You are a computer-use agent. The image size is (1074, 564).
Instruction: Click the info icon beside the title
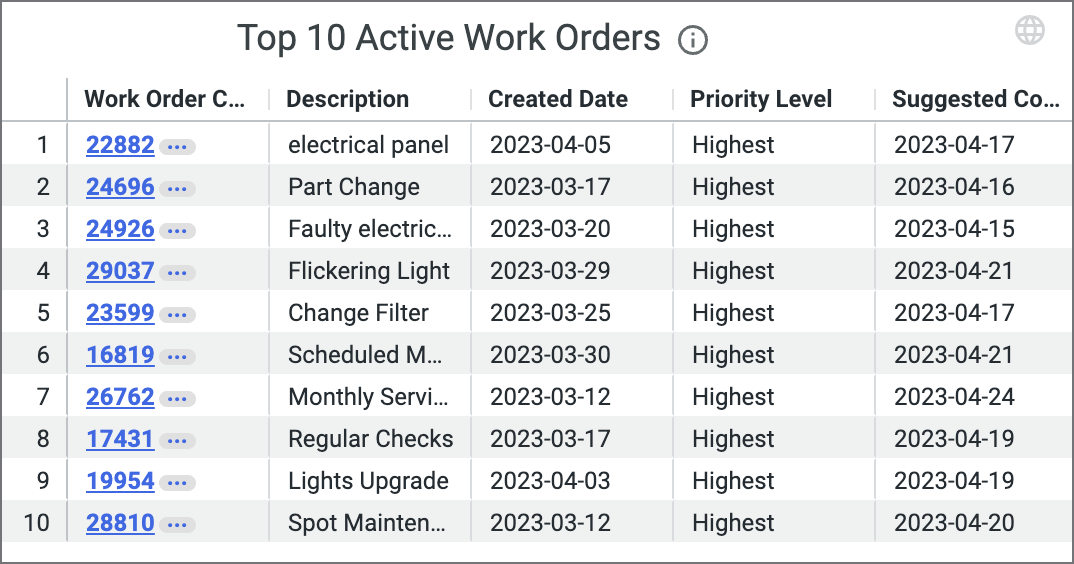[692, 40]
